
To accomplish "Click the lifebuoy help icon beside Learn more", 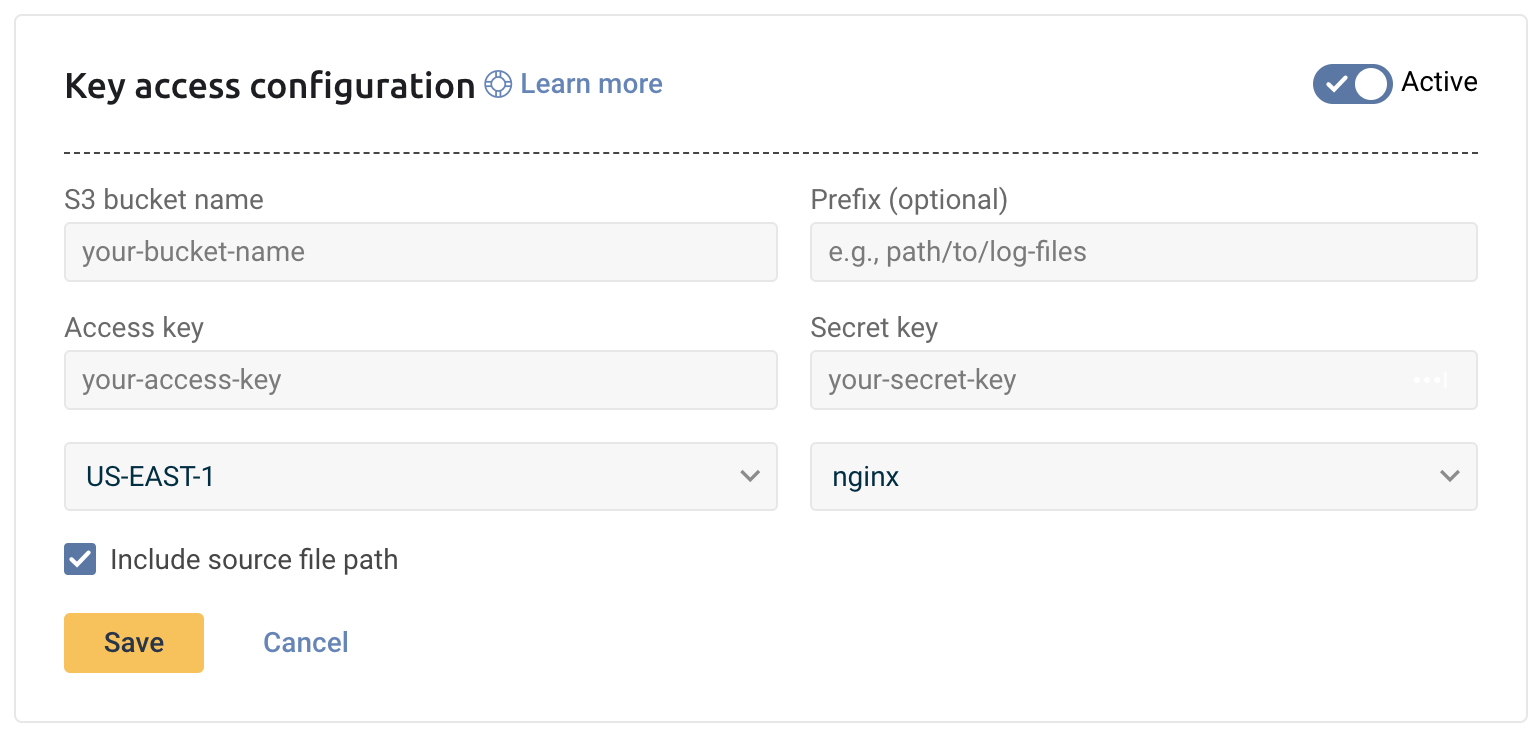I will (x=497, y=85).
